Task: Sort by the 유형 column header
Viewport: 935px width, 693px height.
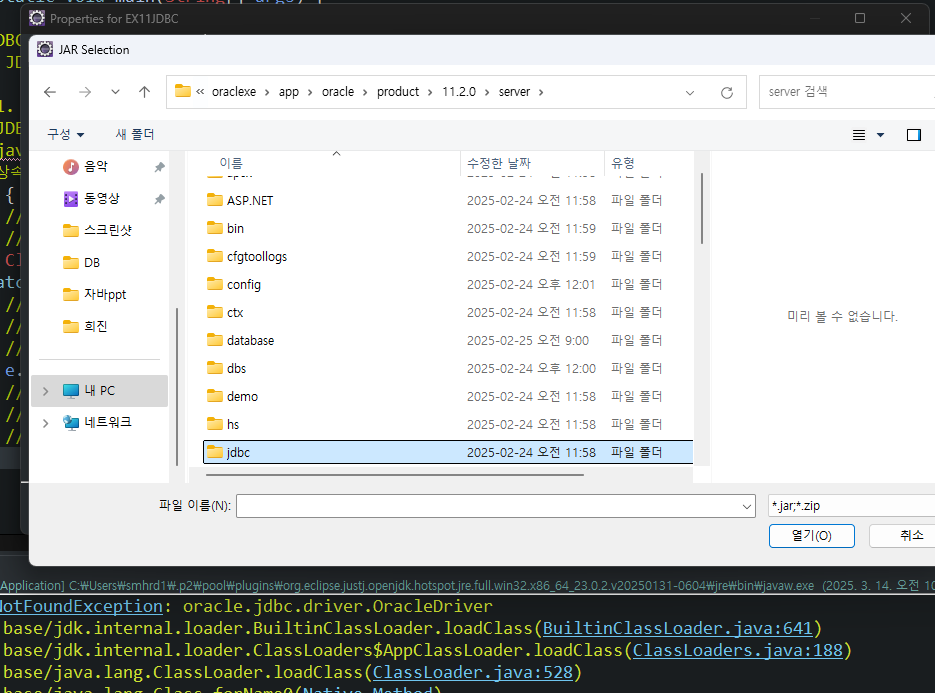Action: tap(623, 163)
